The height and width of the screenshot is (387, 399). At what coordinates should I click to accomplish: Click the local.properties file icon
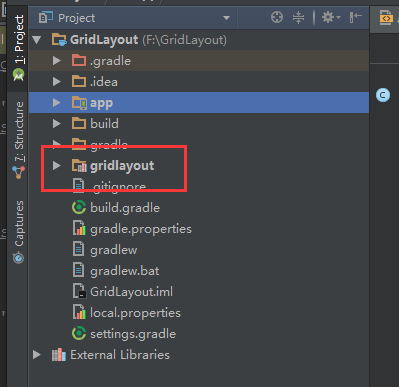point(79,312)
